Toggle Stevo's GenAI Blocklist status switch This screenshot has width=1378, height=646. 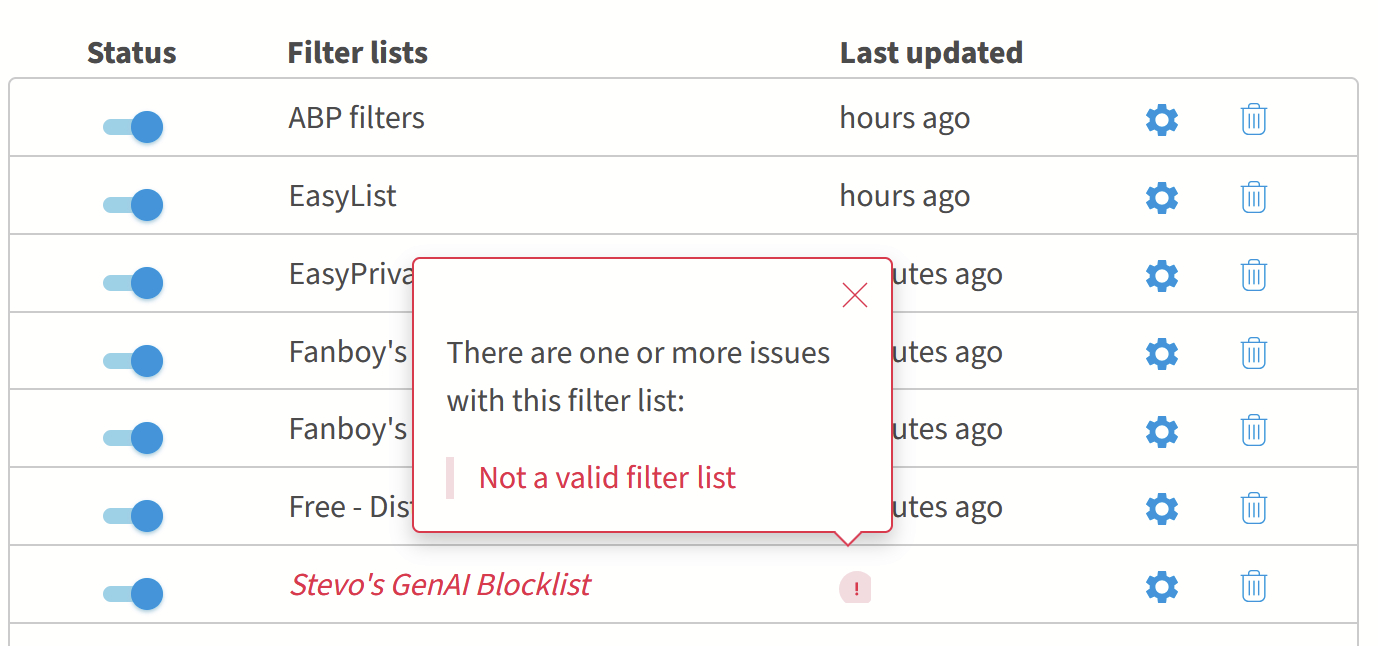[133, 593]
